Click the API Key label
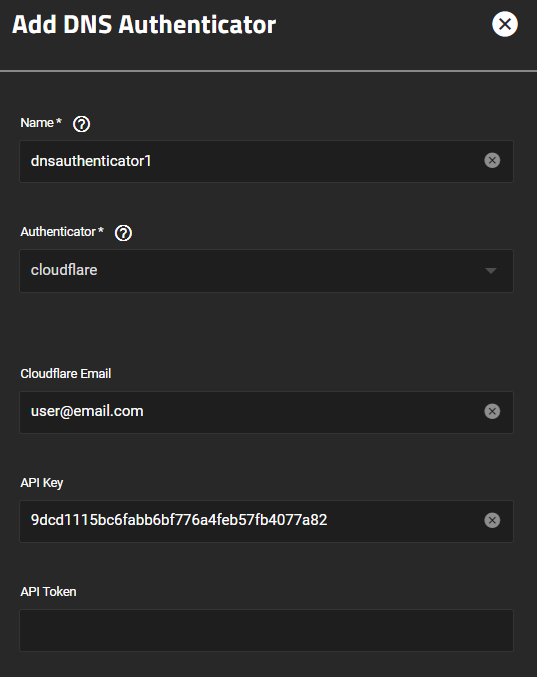The width and height of the screenshot is (537, 677). coord(42,483)
